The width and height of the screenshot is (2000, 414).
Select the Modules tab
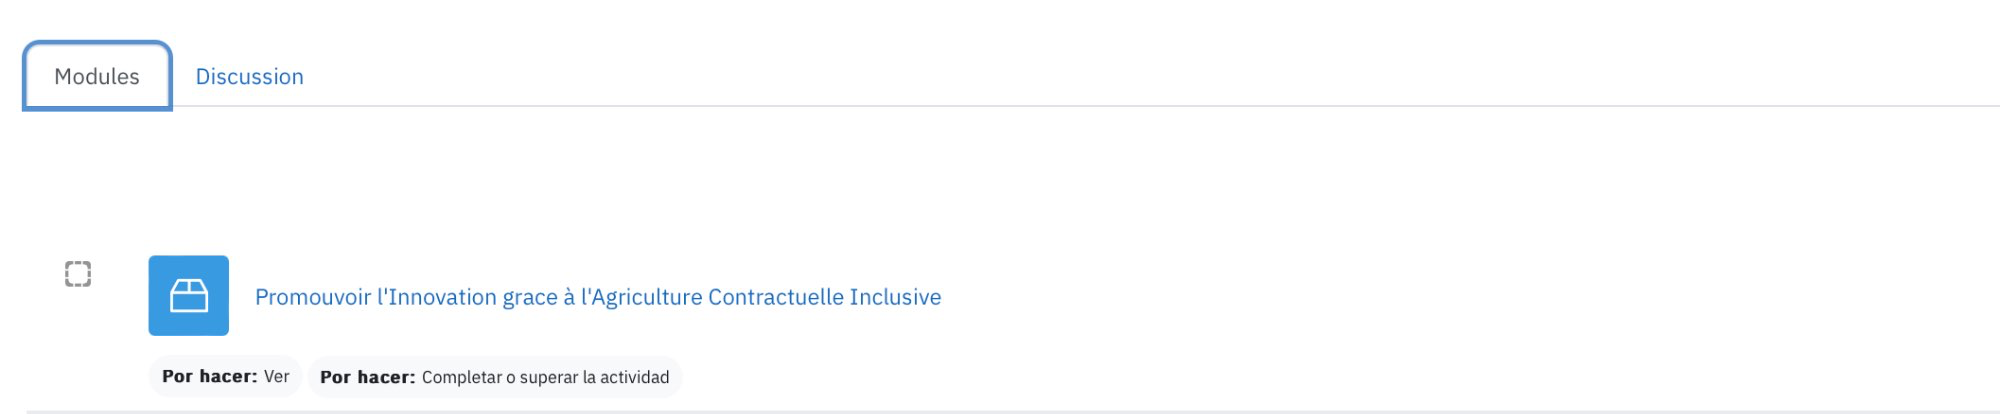tap(97, 76)
